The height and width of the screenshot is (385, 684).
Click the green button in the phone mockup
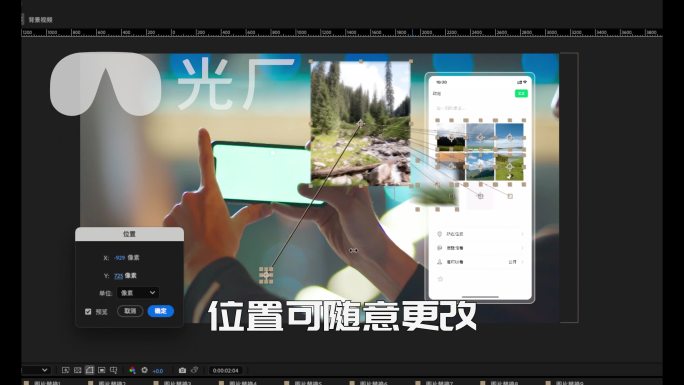[x=521, y=93]
